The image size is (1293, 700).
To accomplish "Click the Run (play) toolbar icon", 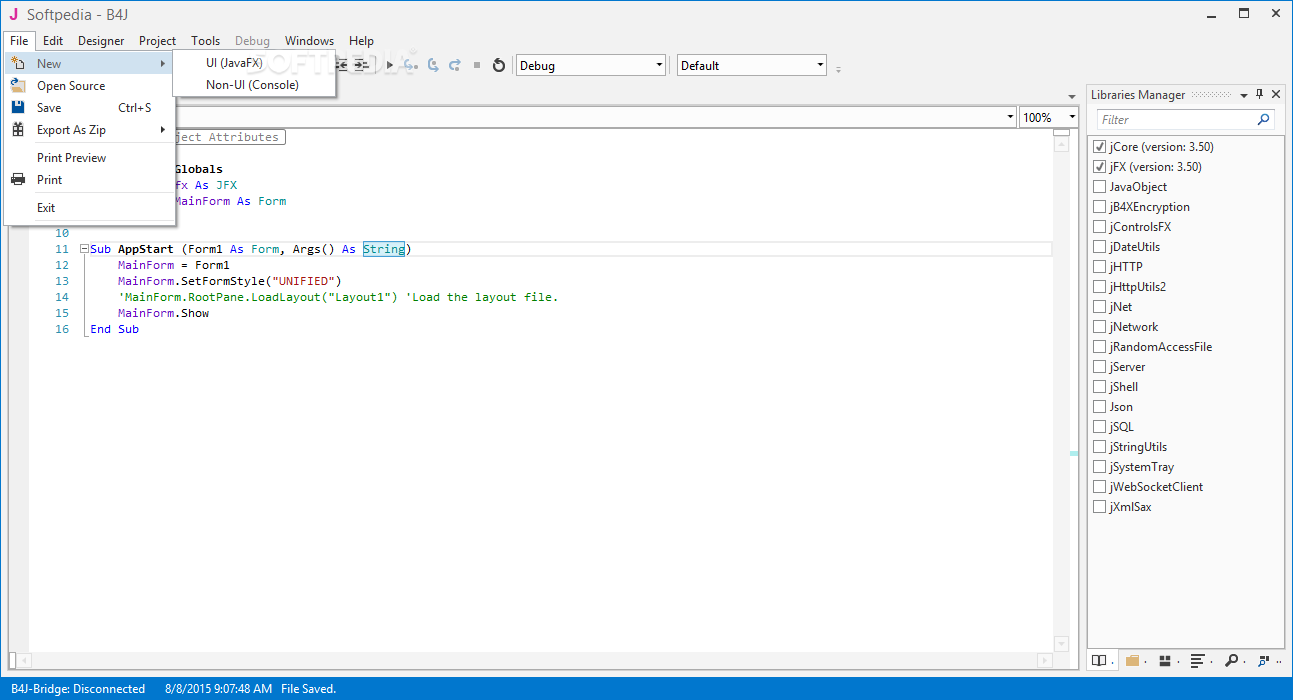I will click(x=390, y=65).
